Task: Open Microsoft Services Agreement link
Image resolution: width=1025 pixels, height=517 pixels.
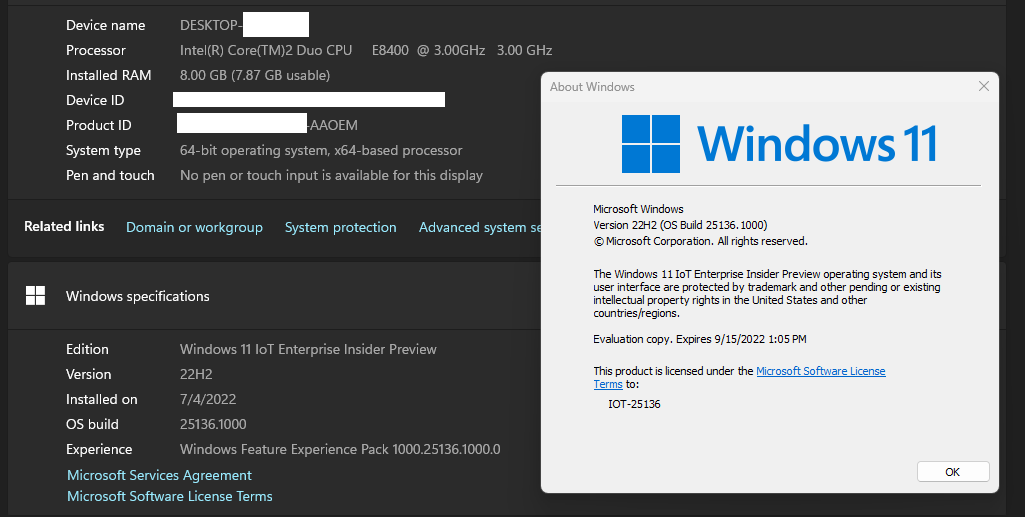Action: [160, 475]
